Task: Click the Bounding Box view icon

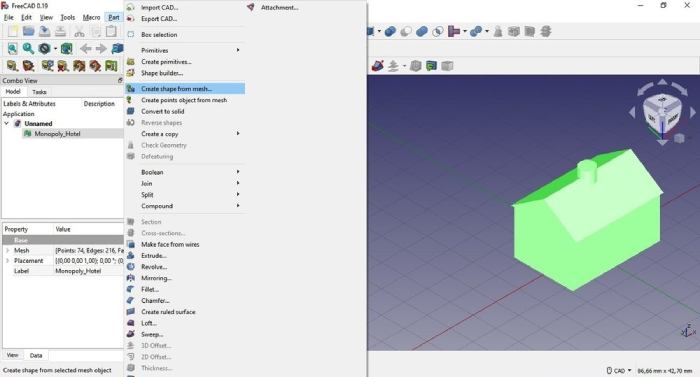Action: pos(67,48)
